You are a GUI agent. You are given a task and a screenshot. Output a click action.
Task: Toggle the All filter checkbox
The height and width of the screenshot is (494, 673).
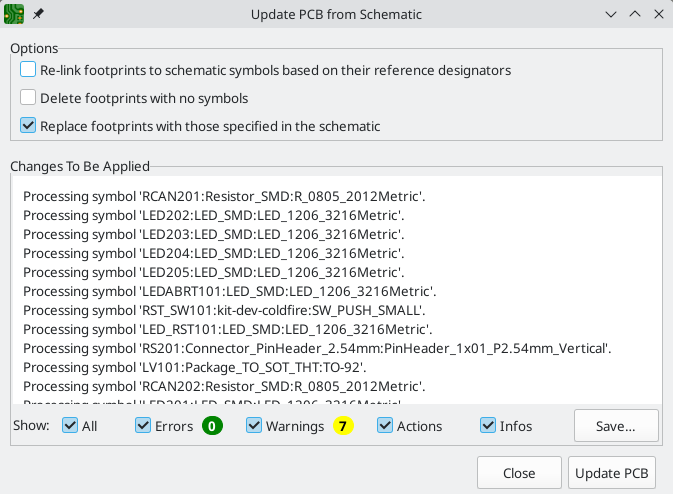pyautogui.click(x=70, y=426)
